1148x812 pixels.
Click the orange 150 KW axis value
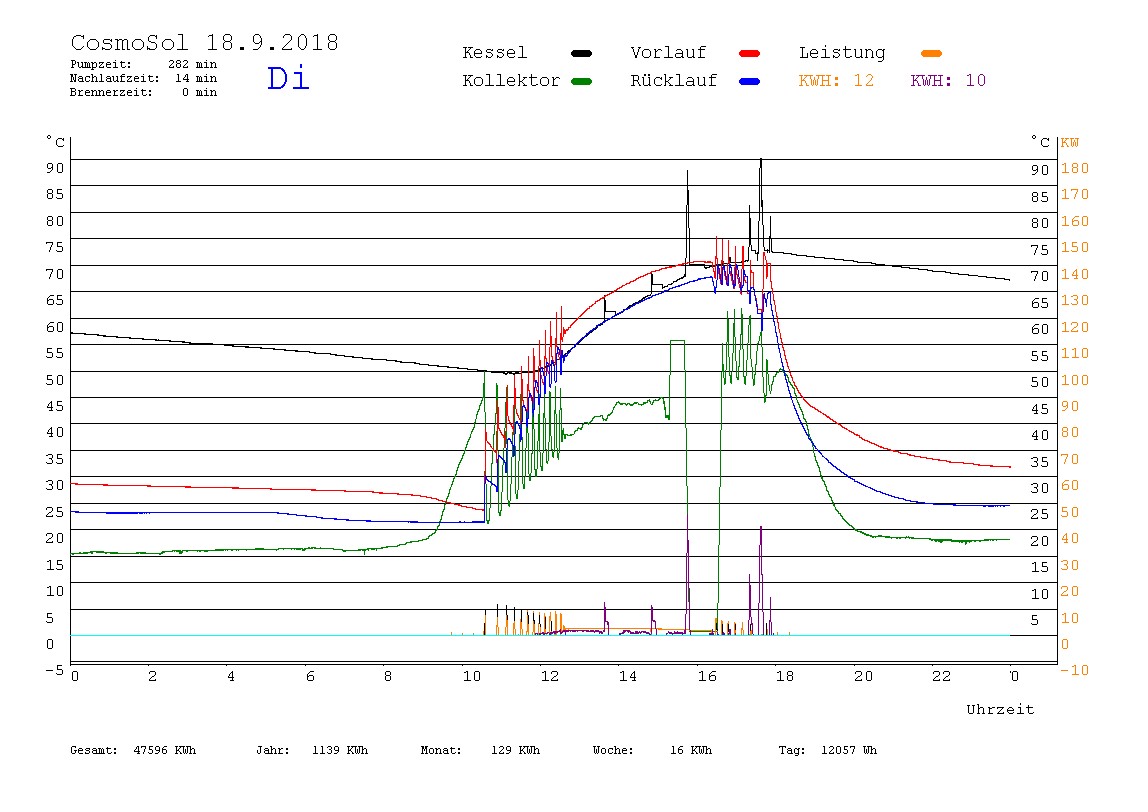(1075, 247)
